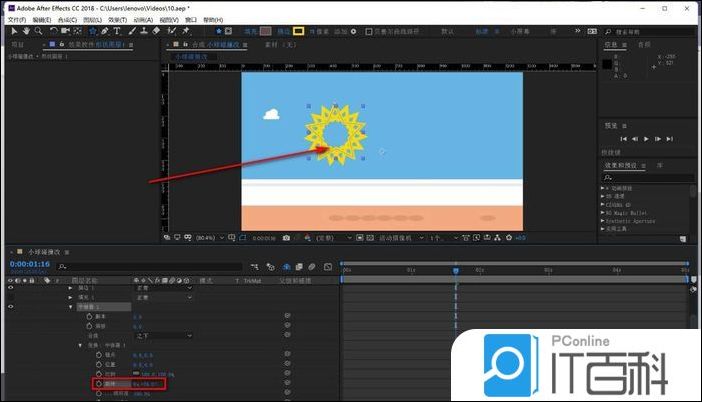Toggle the 位置 position stopwatch
The height and width of the screenshot is (402, 702).
pyautogui.click(x=101, y=364)
